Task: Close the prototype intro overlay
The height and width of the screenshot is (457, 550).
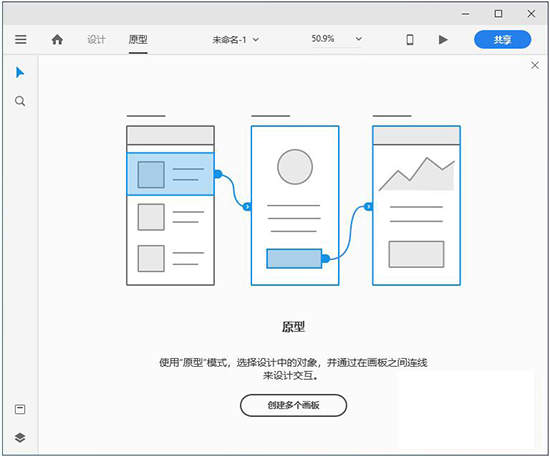Action: point(535,65)
